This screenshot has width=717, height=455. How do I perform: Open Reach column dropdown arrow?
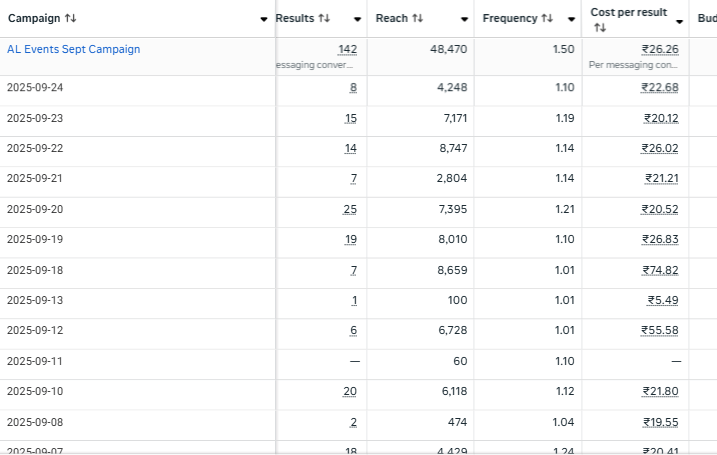point(465,20)
